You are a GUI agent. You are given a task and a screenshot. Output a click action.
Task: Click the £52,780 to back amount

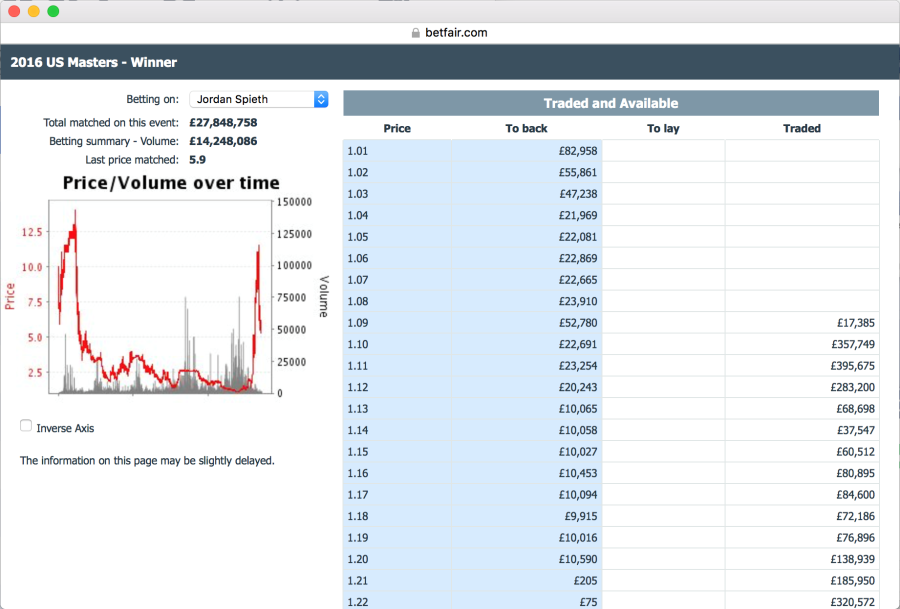coord(578,323)
